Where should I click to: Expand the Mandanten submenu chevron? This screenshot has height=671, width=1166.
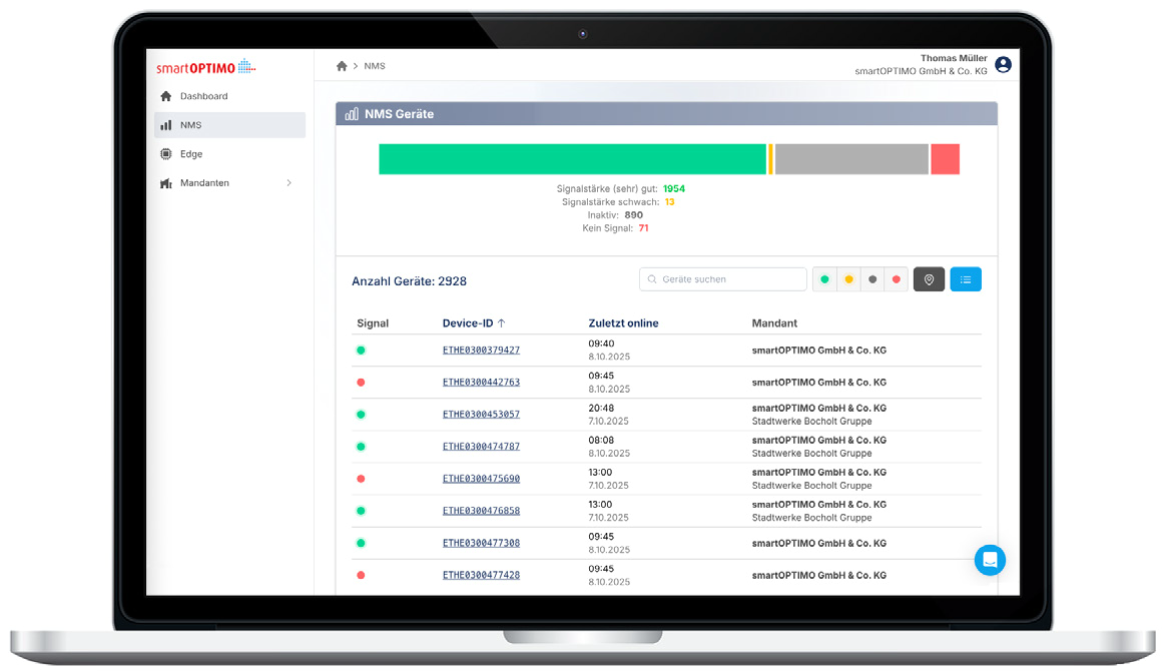click(289, 183)
